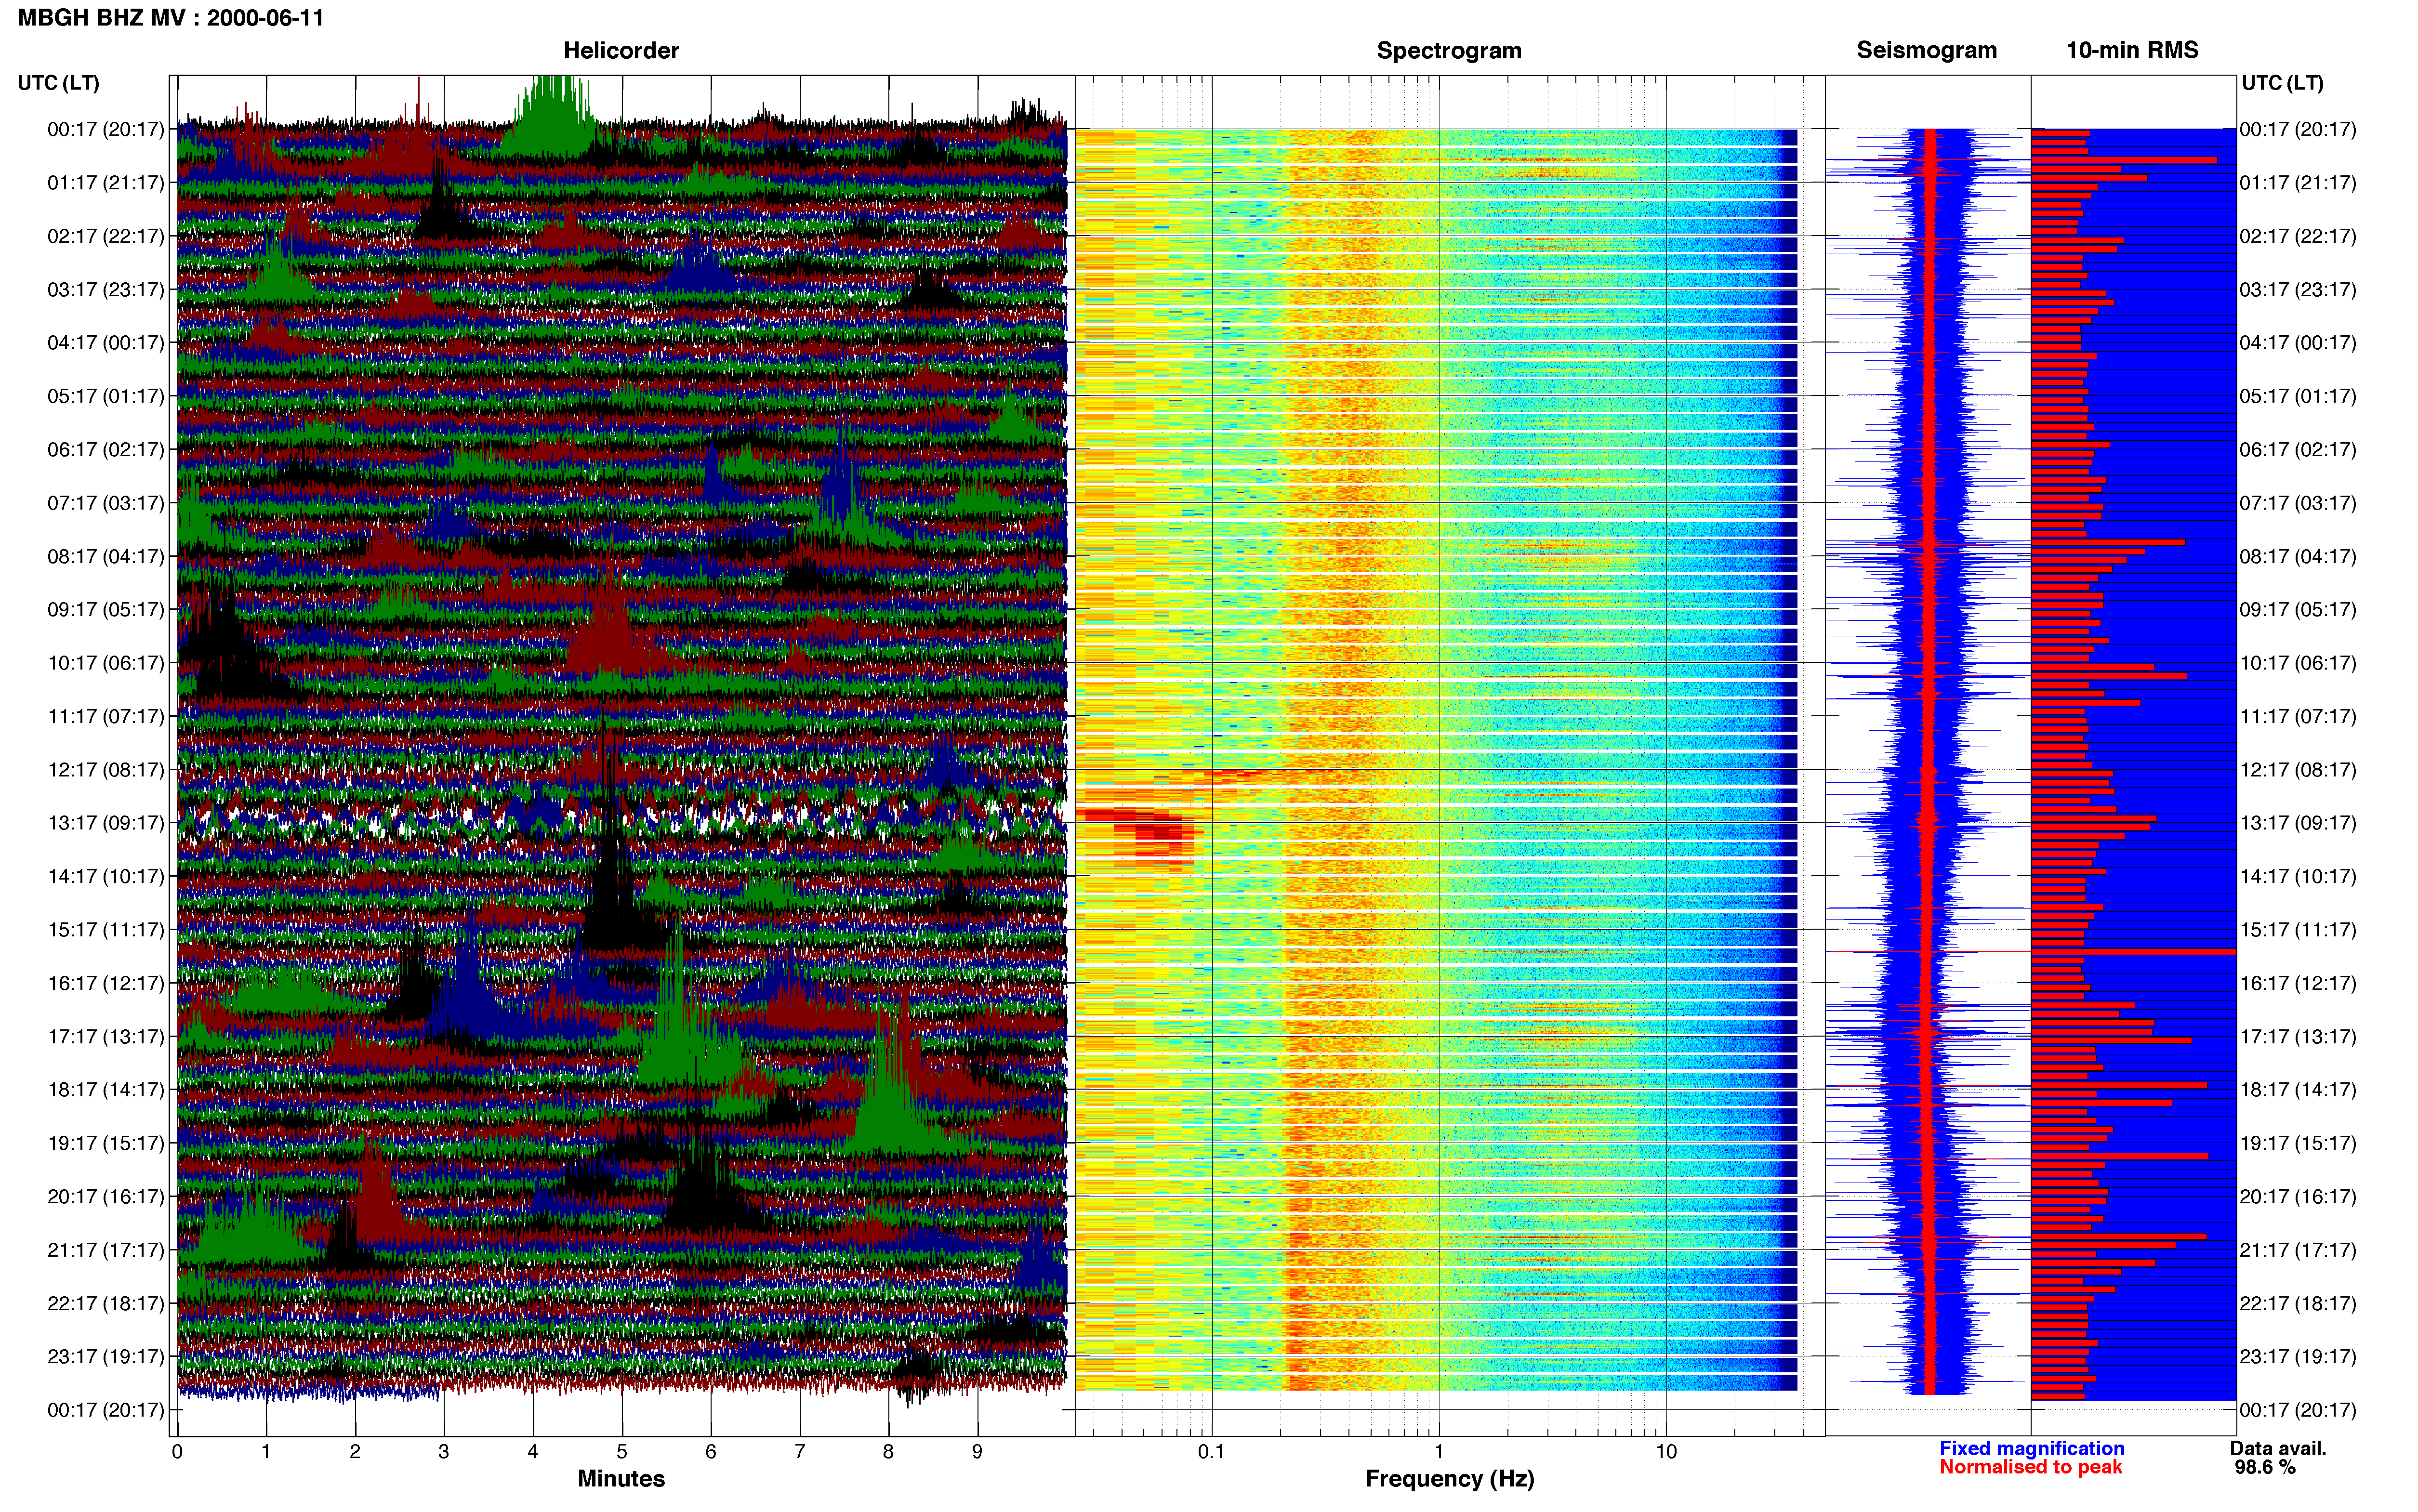Click the "15:17 (11:17)" RMS-side time label
This screenshot has height=1512, width=2418.
tap(2298, 930)
